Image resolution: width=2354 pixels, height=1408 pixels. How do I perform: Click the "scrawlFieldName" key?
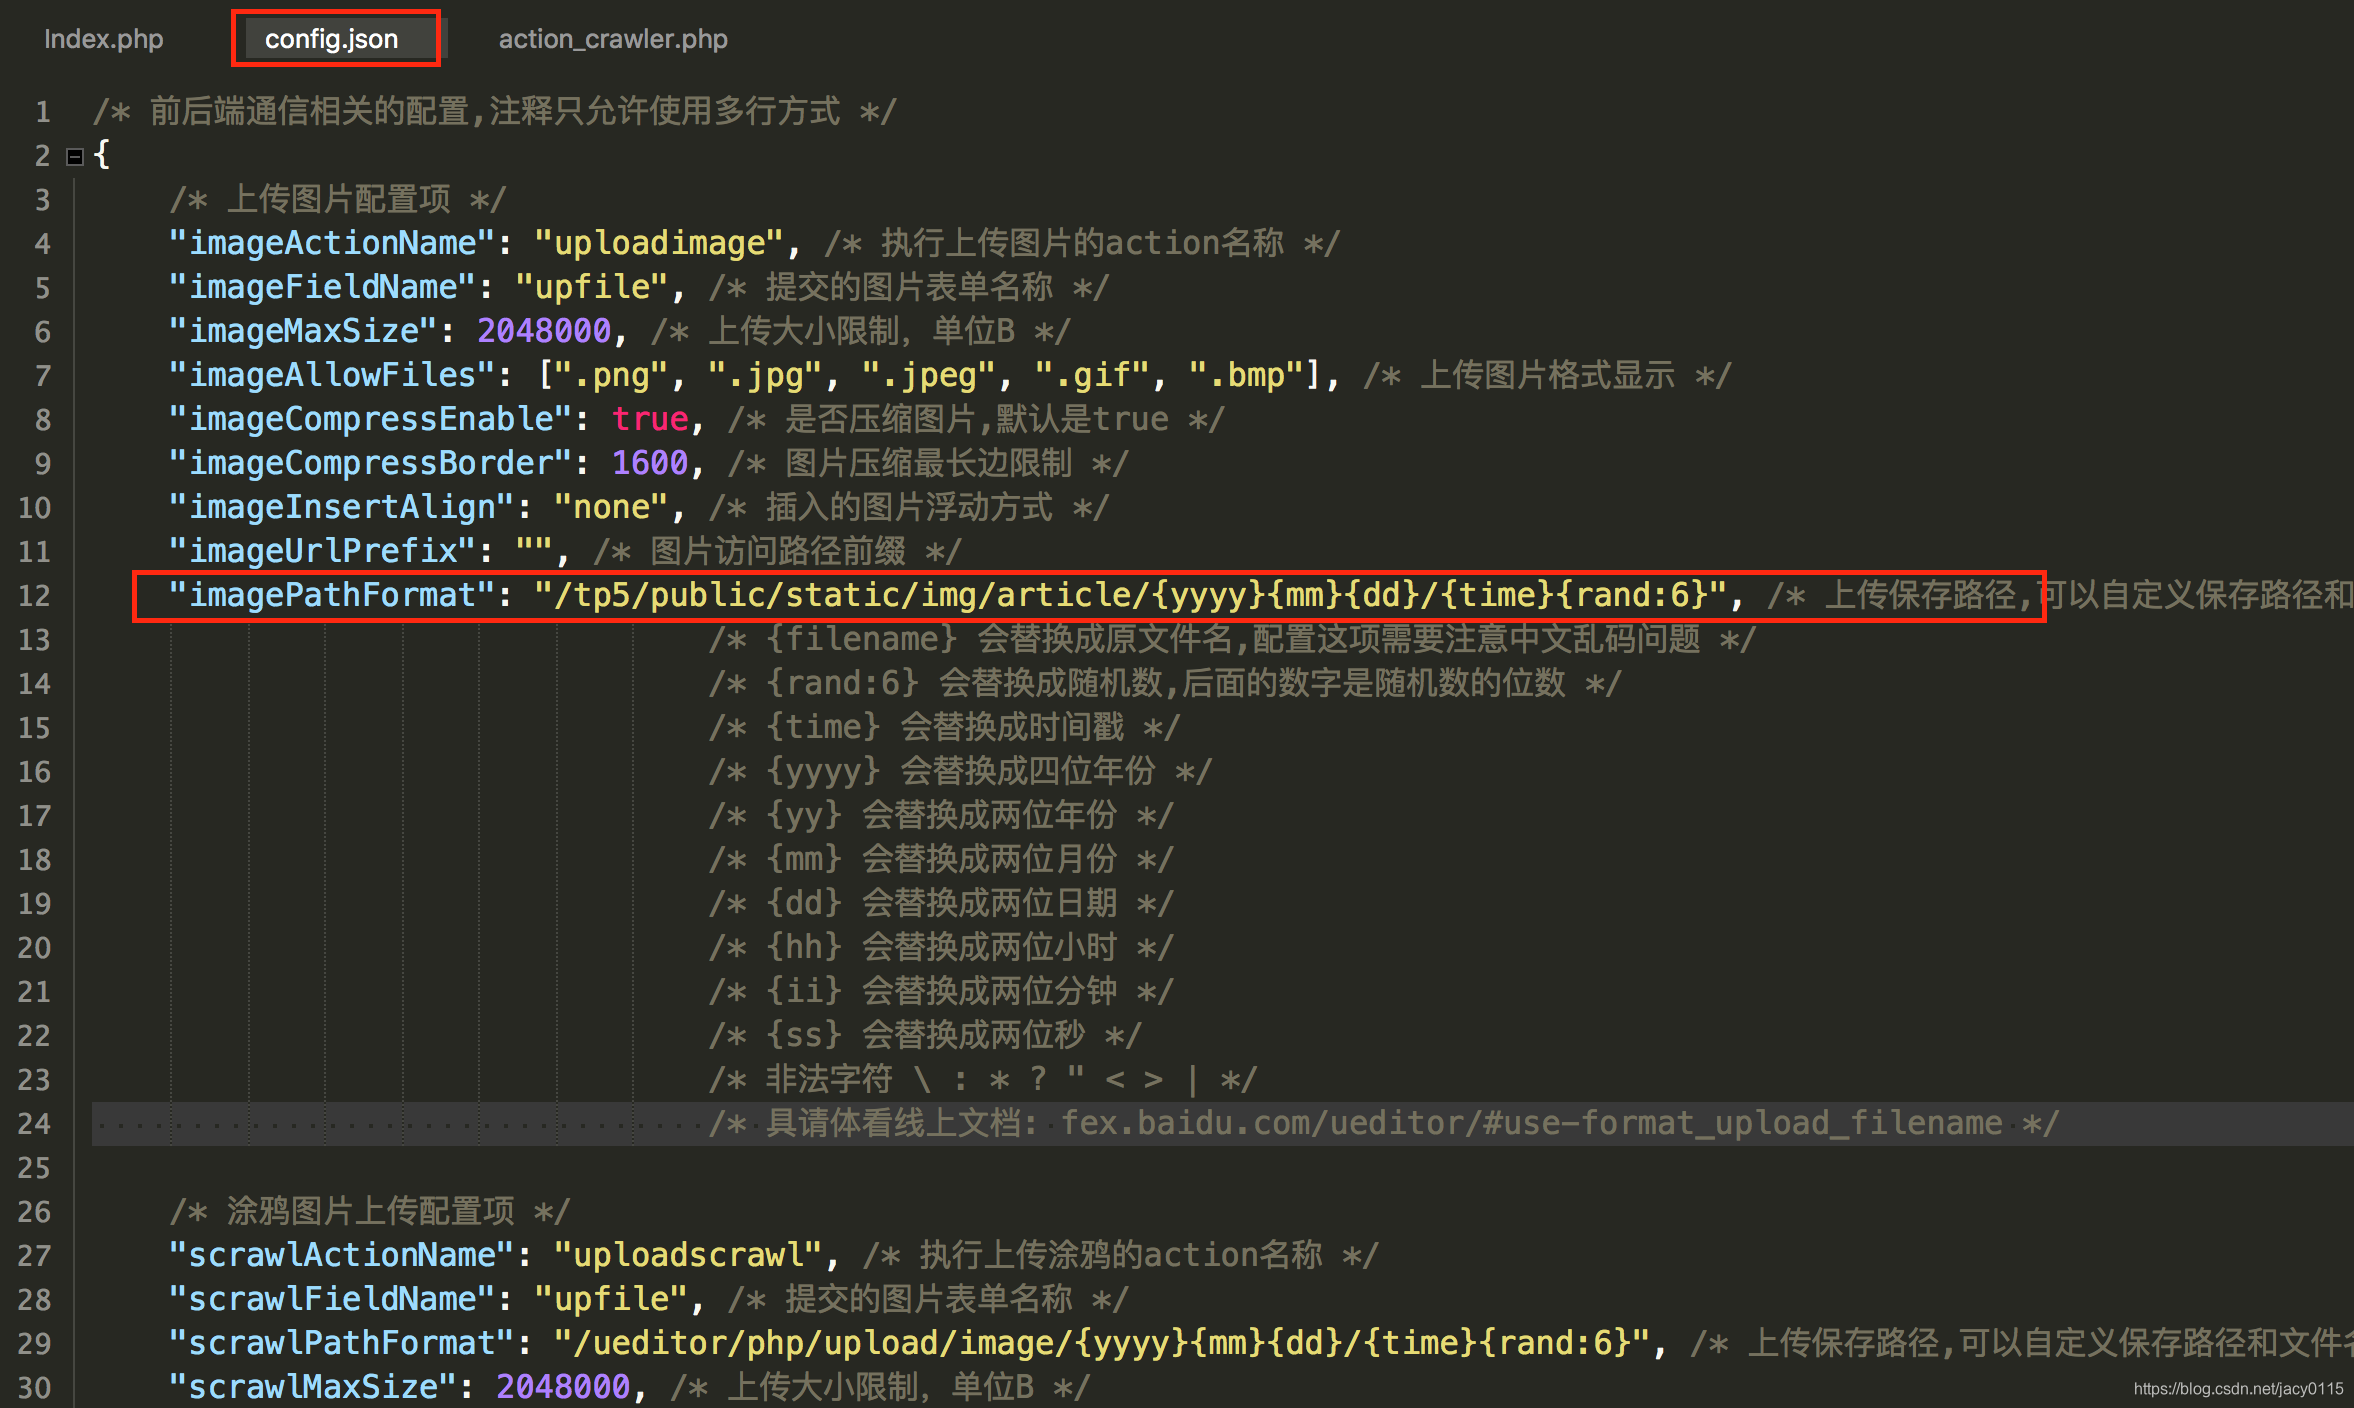click(x=332, y=1299)
